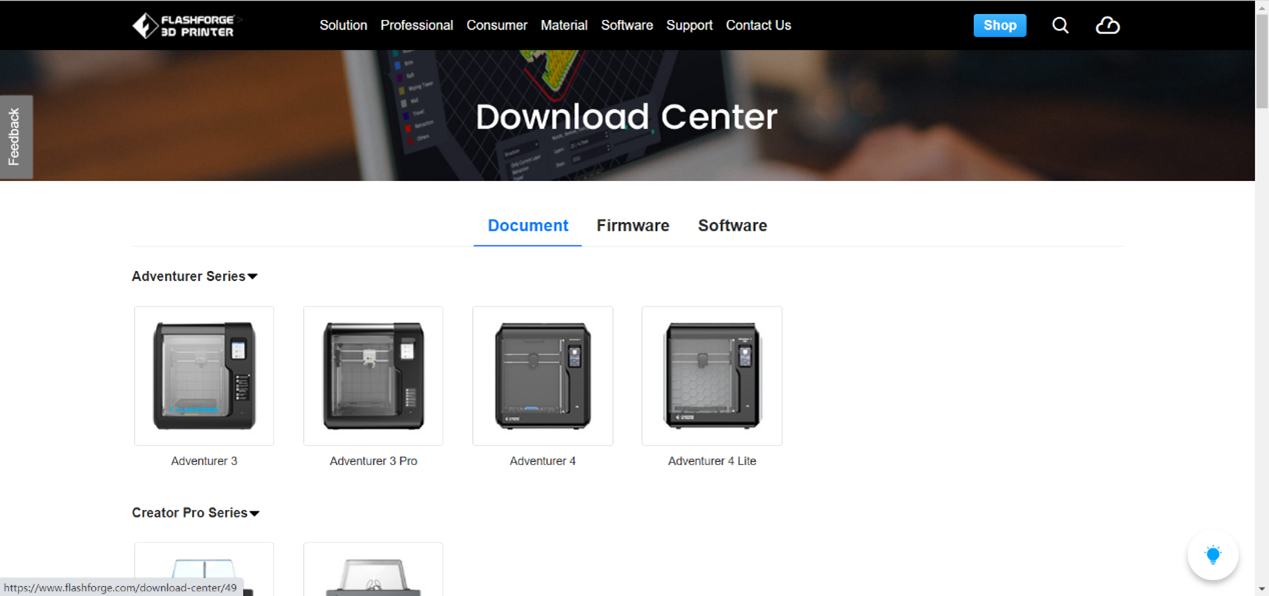Open the lightbulb help bubble
The height and width of the screenshot is (596, 1269).
[1213, 555]
